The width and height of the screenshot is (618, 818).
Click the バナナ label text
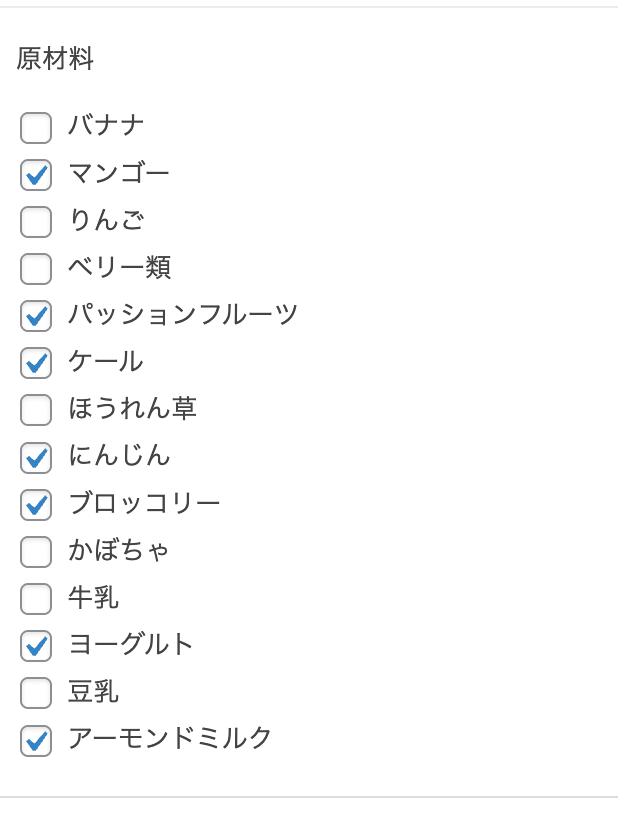pos(106,126)
